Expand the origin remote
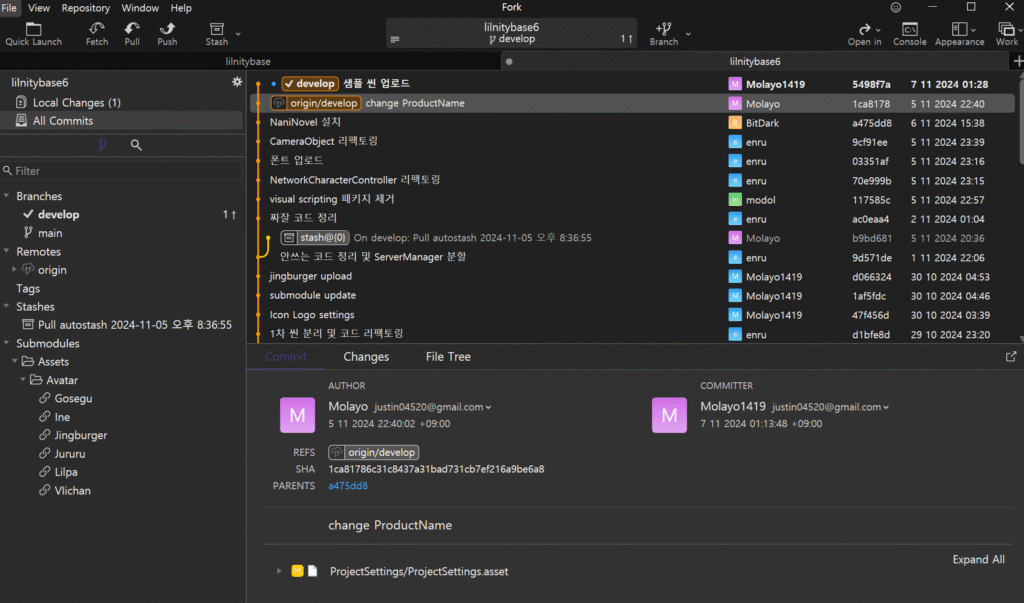1024x603 pixels. pos(14,270)
